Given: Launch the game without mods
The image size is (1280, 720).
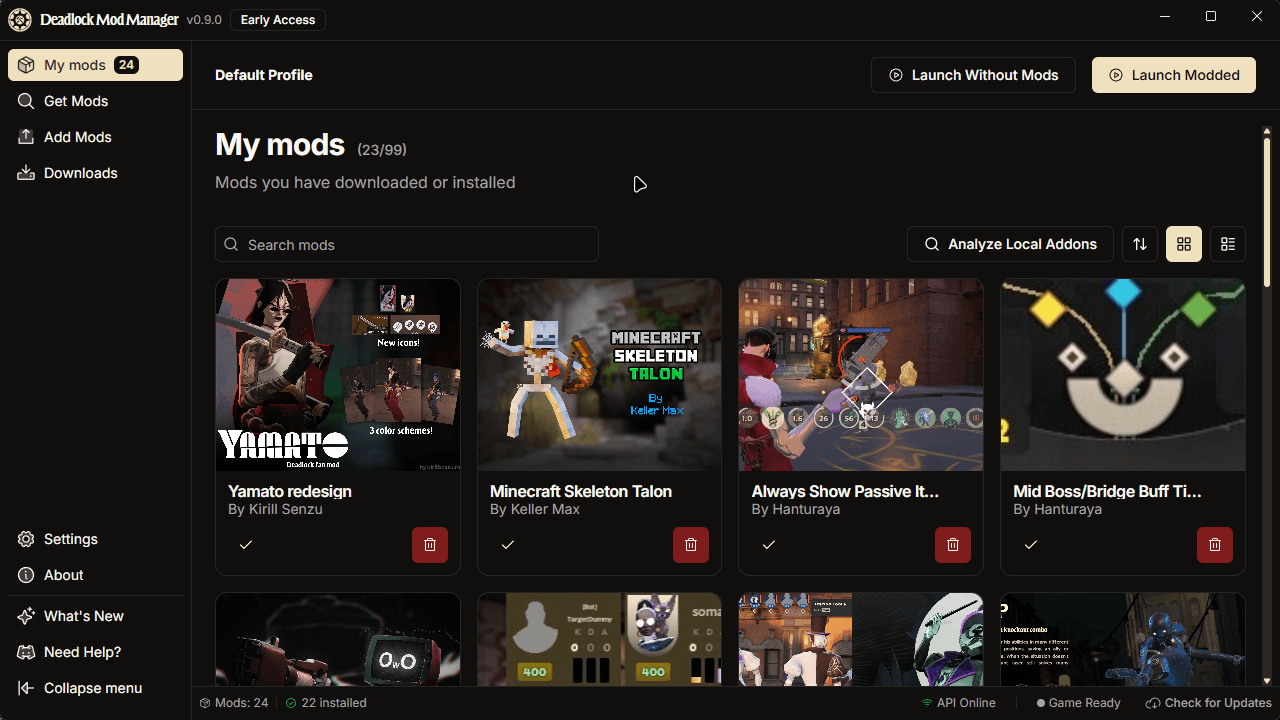Looking at the screenshot, I should pyautogui.click(x=973, y=75).
